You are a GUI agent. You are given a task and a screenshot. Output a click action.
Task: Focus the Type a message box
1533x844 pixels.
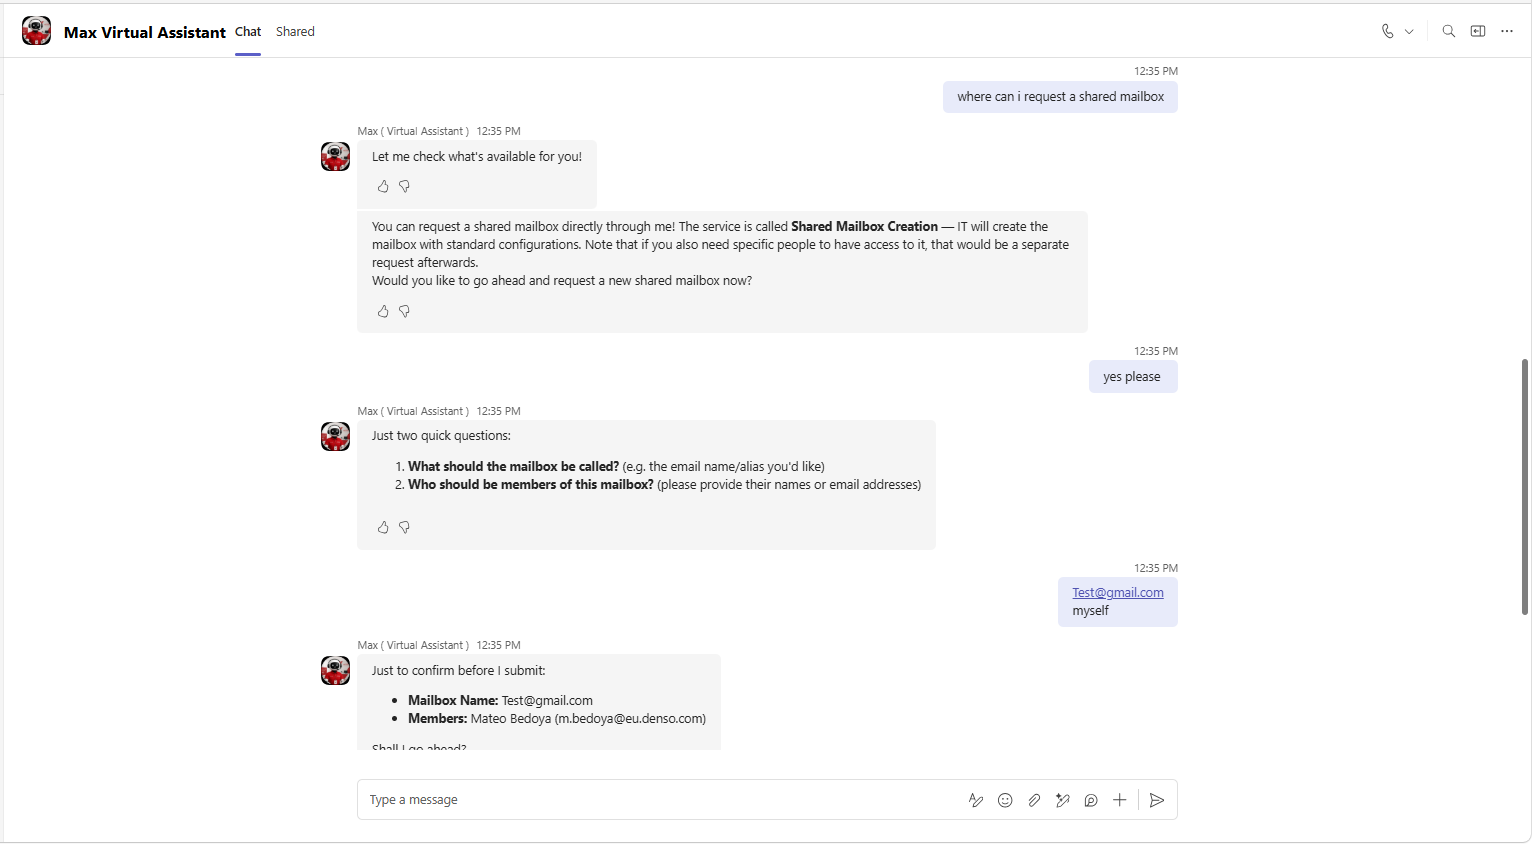pyautogui.click(x=660, y=800)
